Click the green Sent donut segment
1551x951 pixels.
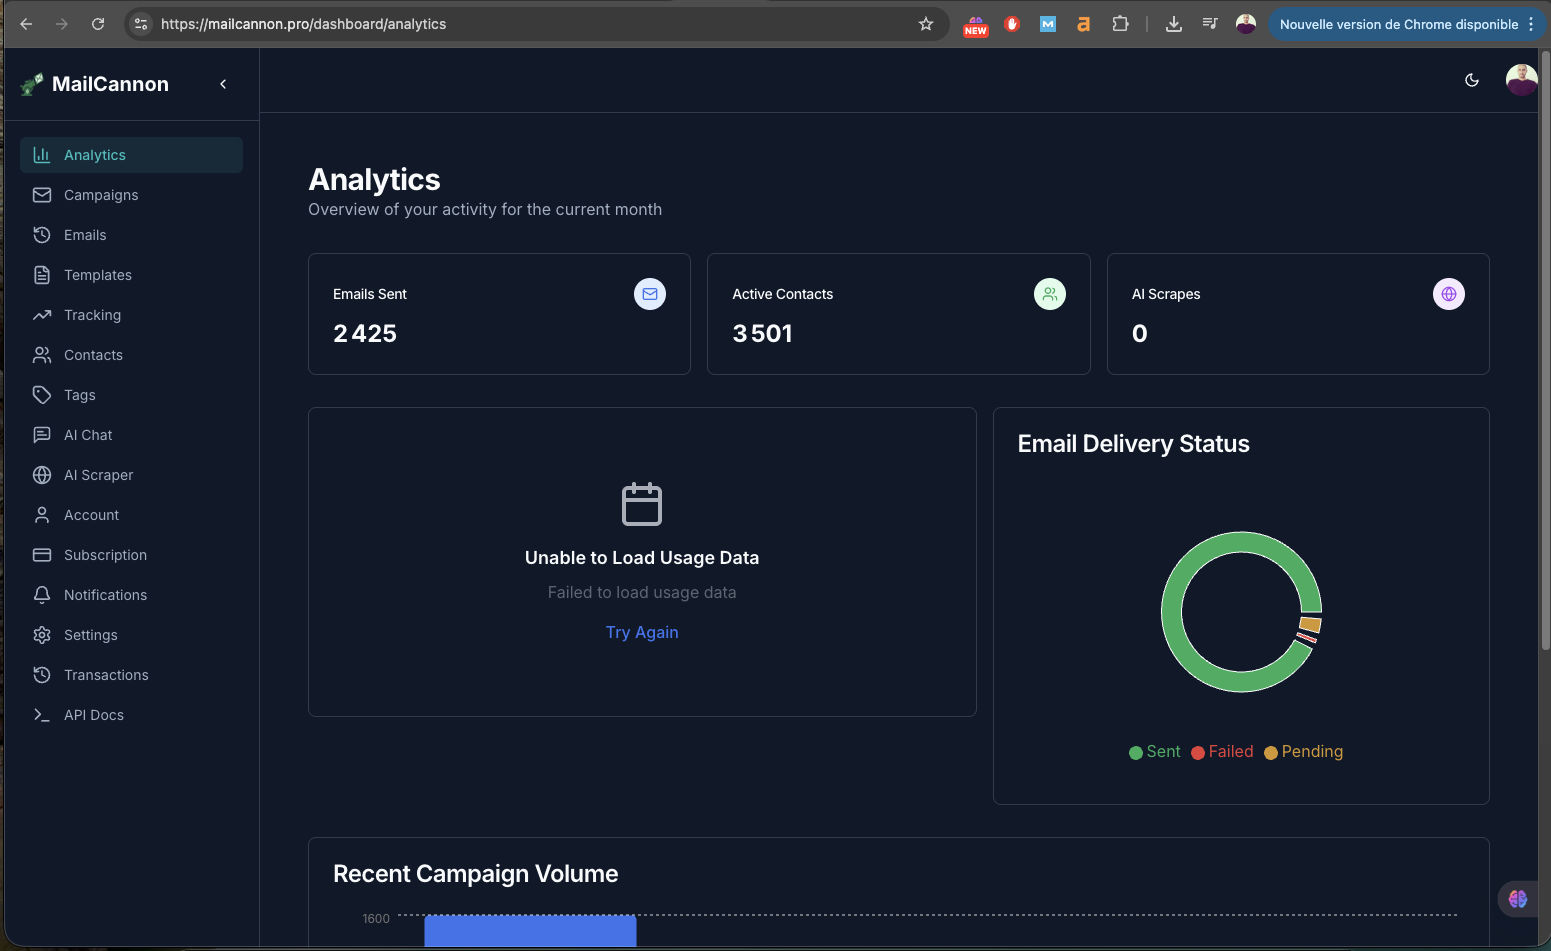coord(1172,612)
